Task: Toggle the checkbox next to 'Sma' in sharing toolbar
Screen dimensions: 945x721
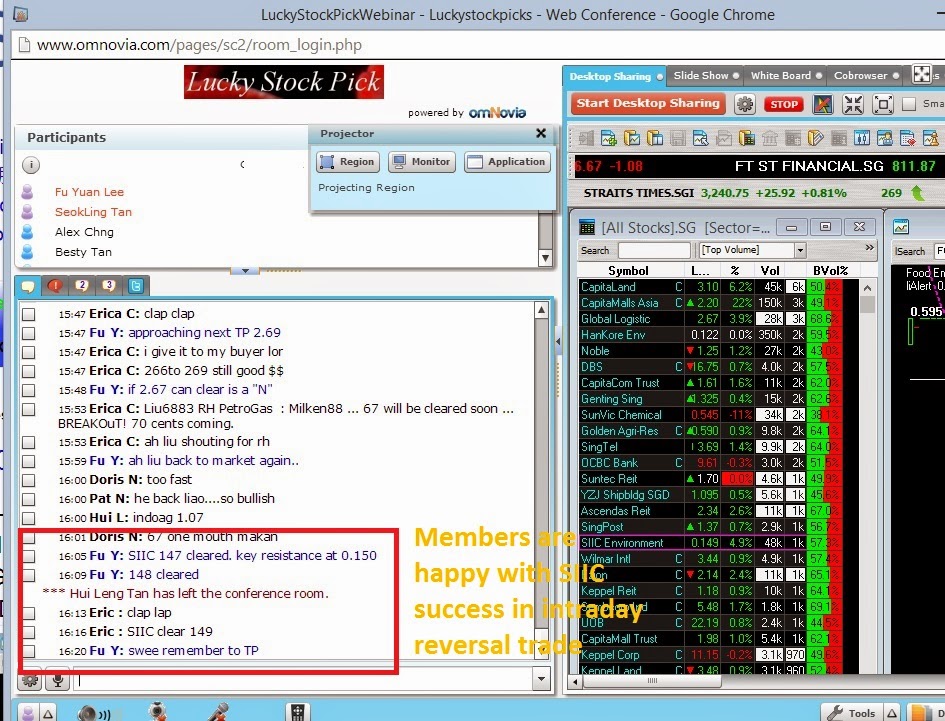Action: (x=909, y=104)
